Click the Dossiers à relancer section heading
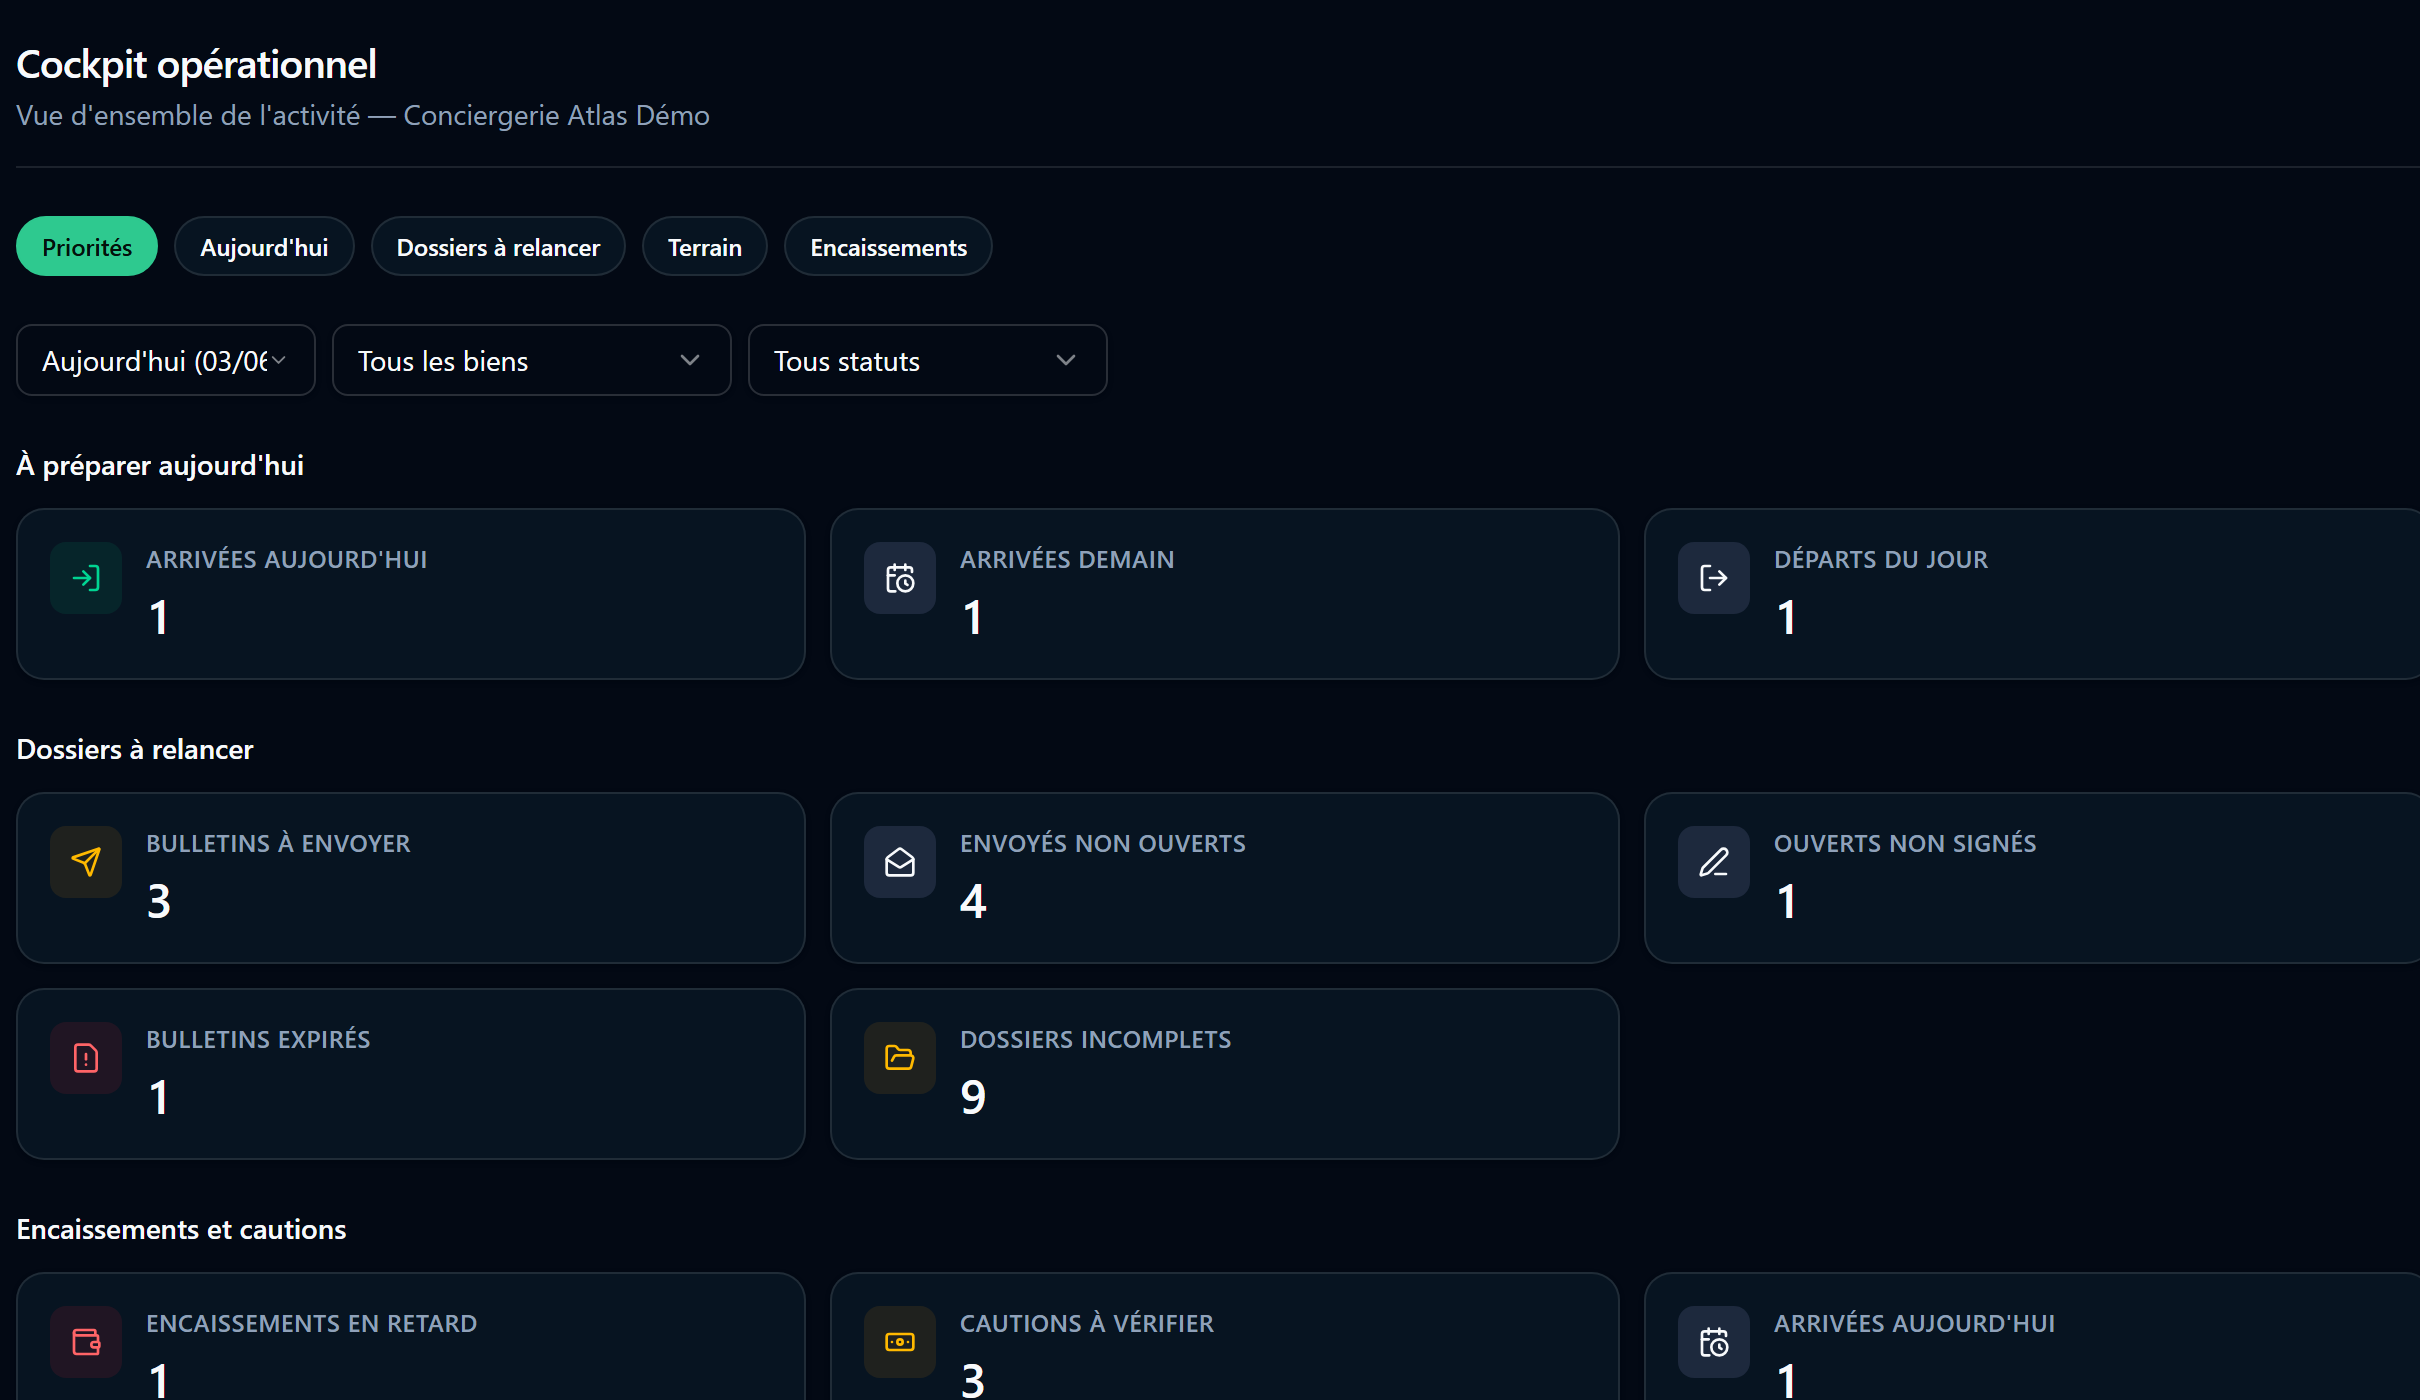The width and height of the screenshot is (2420, 1400). tap(135, 749)
